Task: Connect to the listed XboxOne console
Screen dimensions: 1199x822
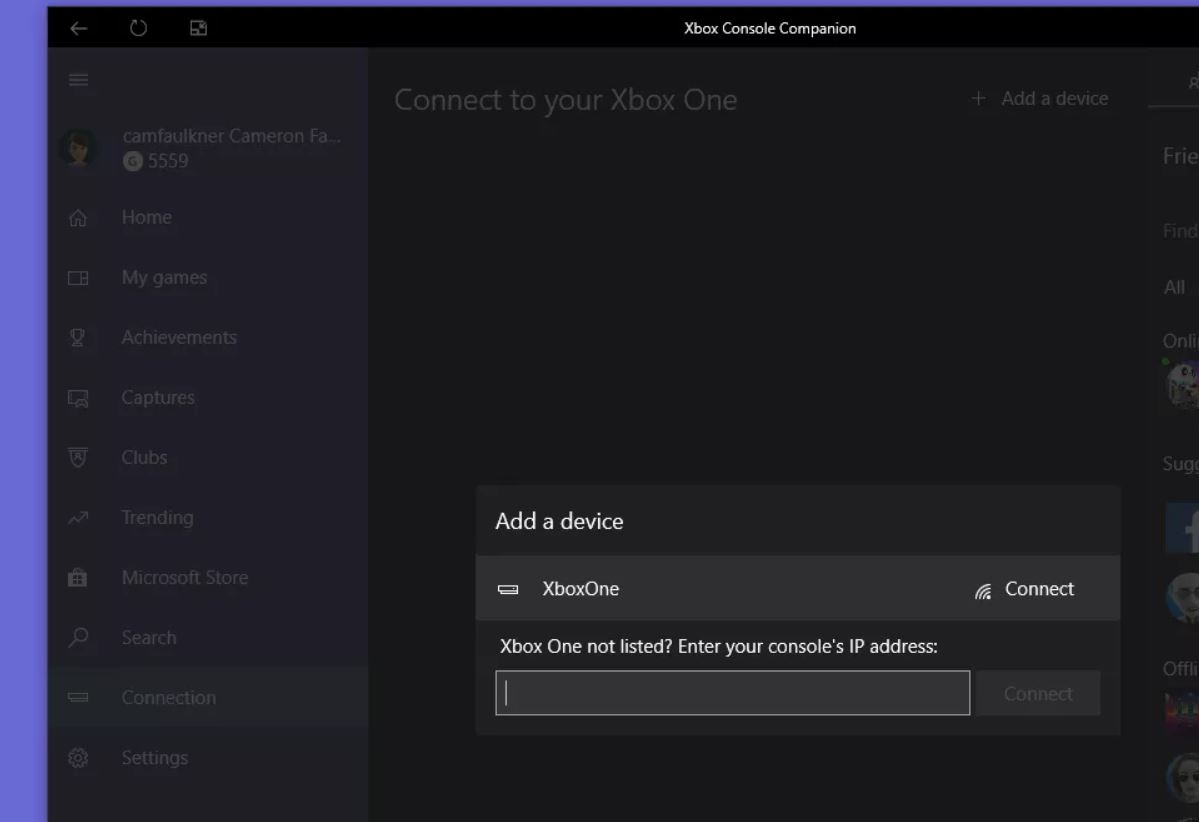Action: [1038, 589]
